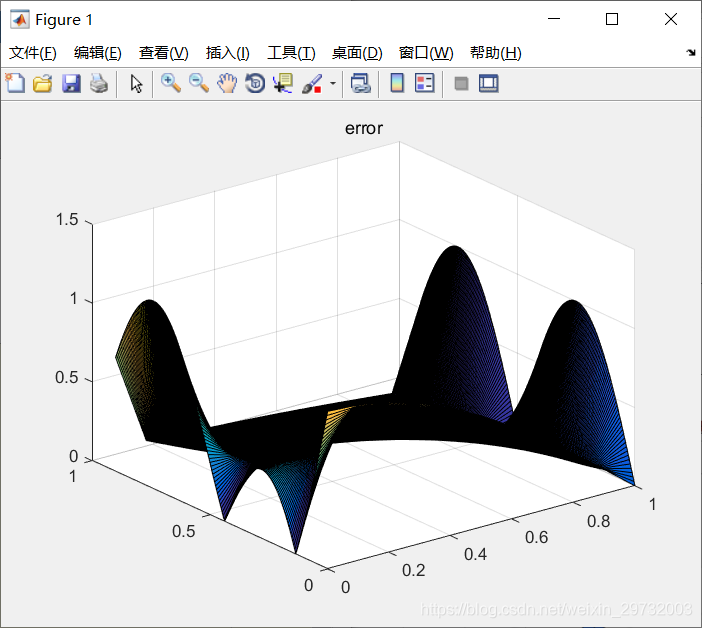This screenshot has height=628, width=702.
Task: Open the 编辑(E) menu
Action: coord(98,53)
